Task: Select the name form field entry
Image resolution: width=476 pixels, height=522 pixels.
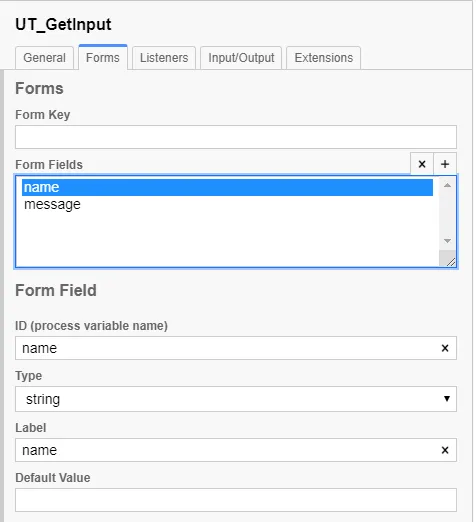Action: coord(227,187)
